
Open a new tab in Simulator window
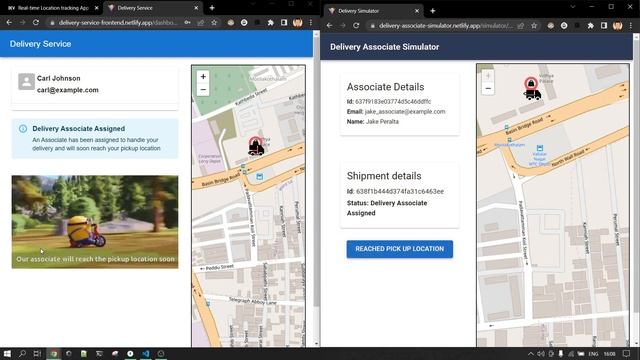click(433, 11)
